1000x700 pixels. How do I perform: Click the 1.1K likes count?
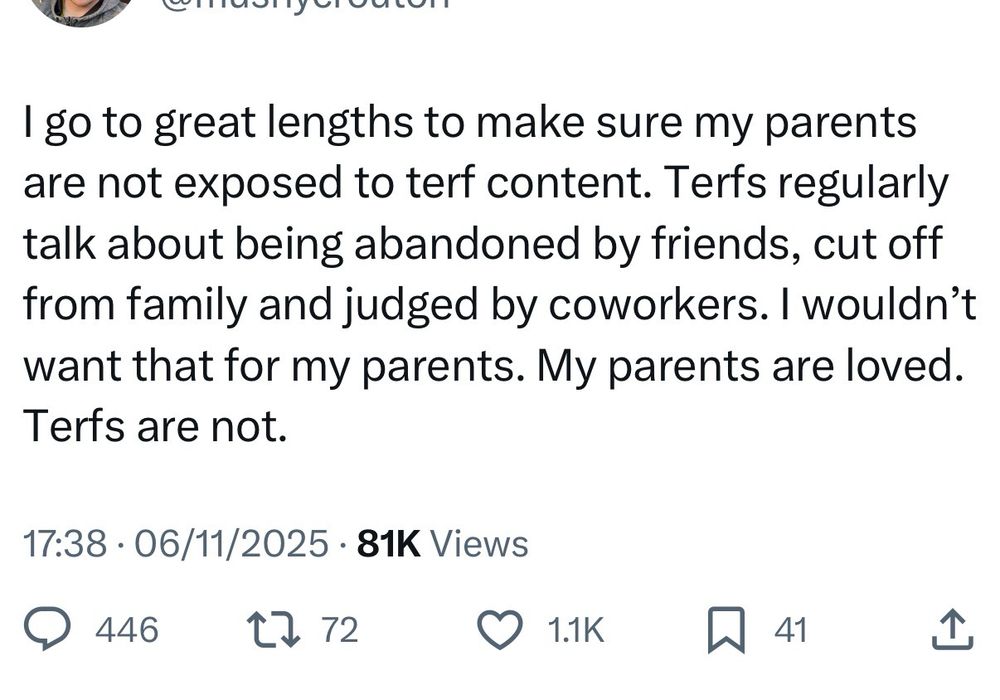575,630
